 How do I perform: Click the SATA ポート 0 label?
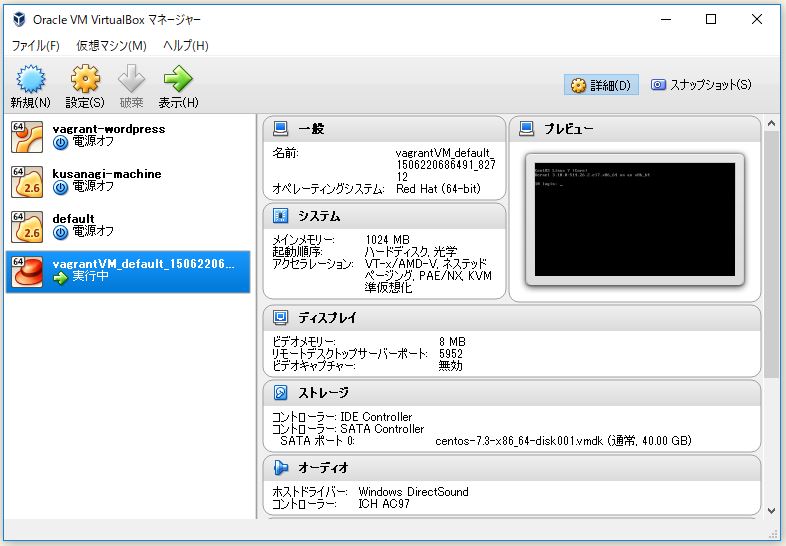(317, 441)
